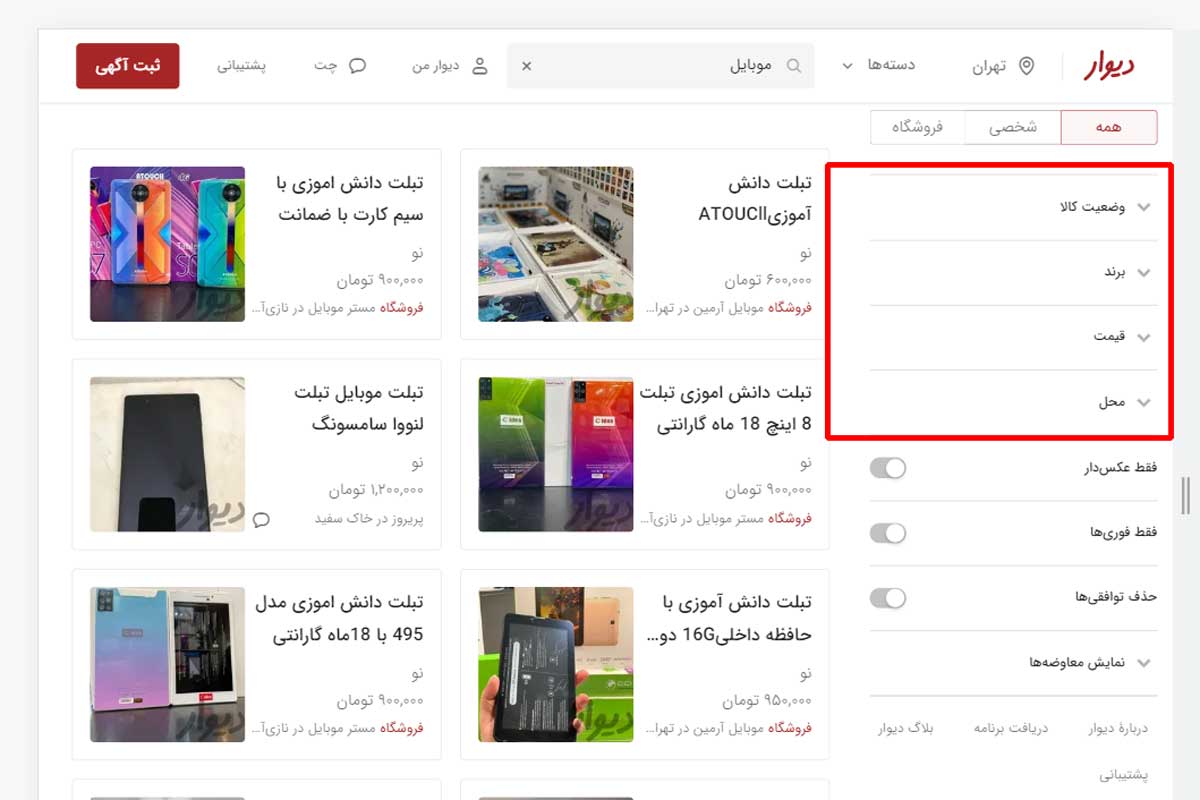
Task: Open the دریافت برنامه footer link
Action: [x=1011, y=728]
